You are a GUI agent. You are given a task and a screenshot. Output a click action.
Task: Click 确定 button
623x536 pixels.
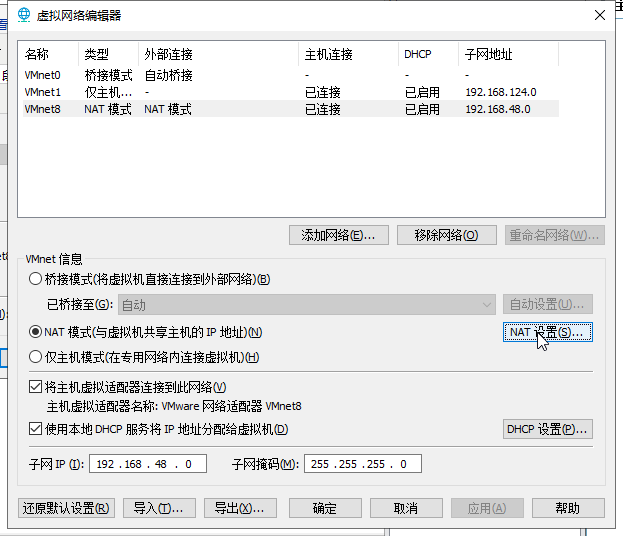click(325, 508)
